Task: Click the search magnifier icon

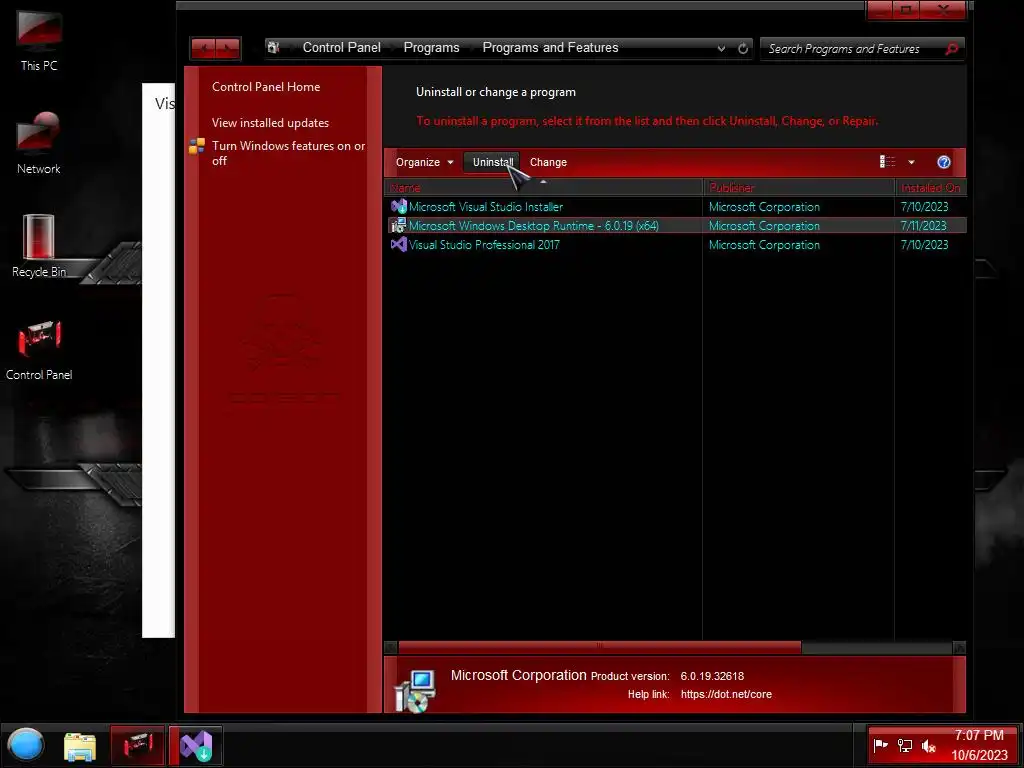Action: click(x=952, y=48)
